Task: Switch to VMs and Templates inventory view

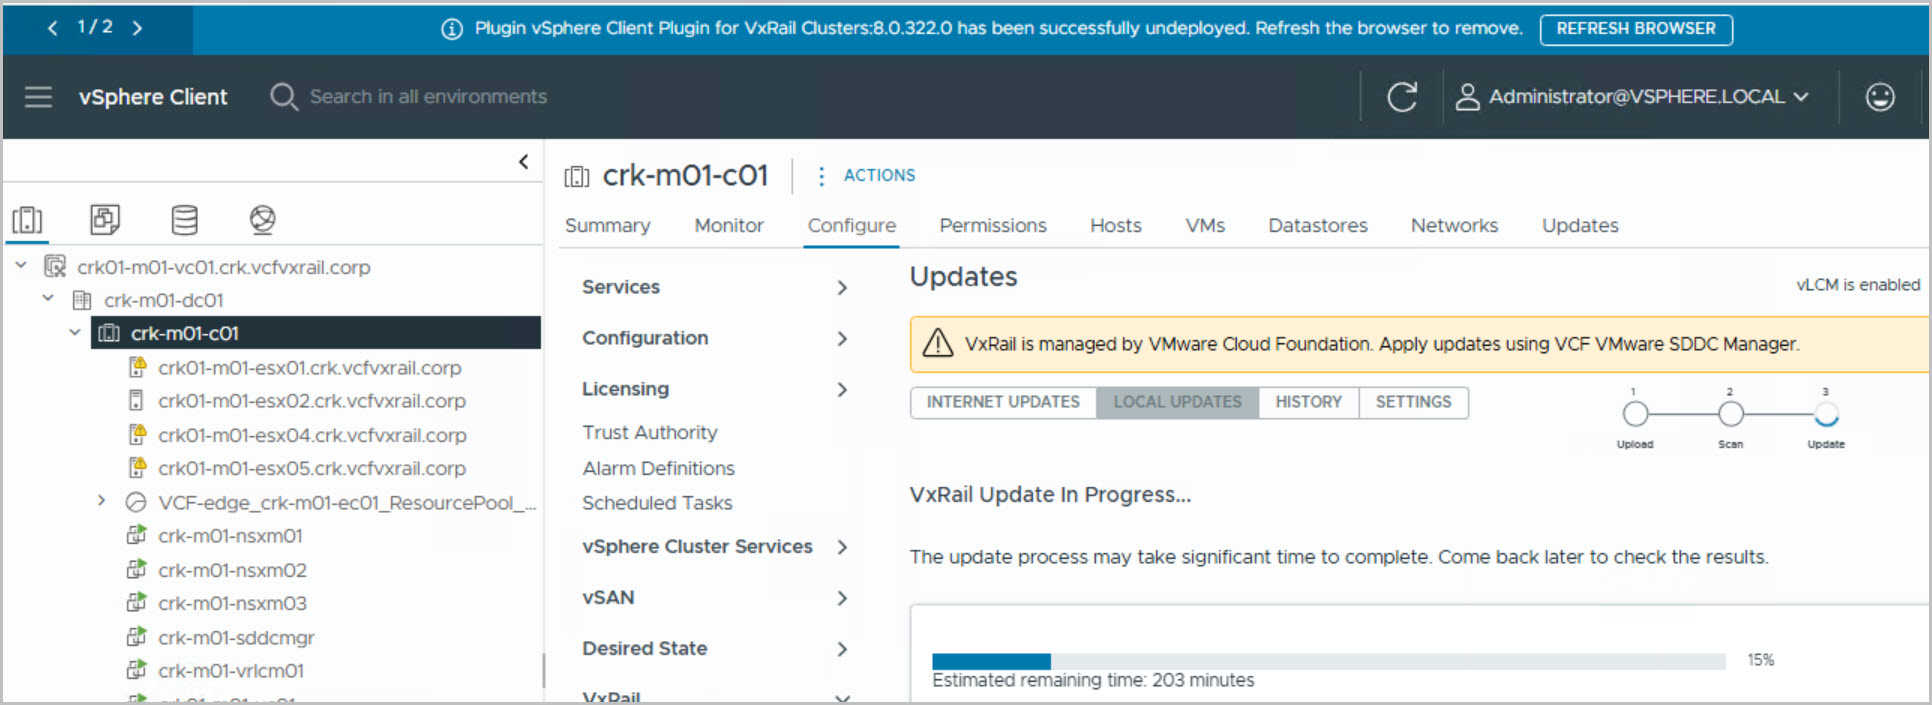Action: point(105,220)
